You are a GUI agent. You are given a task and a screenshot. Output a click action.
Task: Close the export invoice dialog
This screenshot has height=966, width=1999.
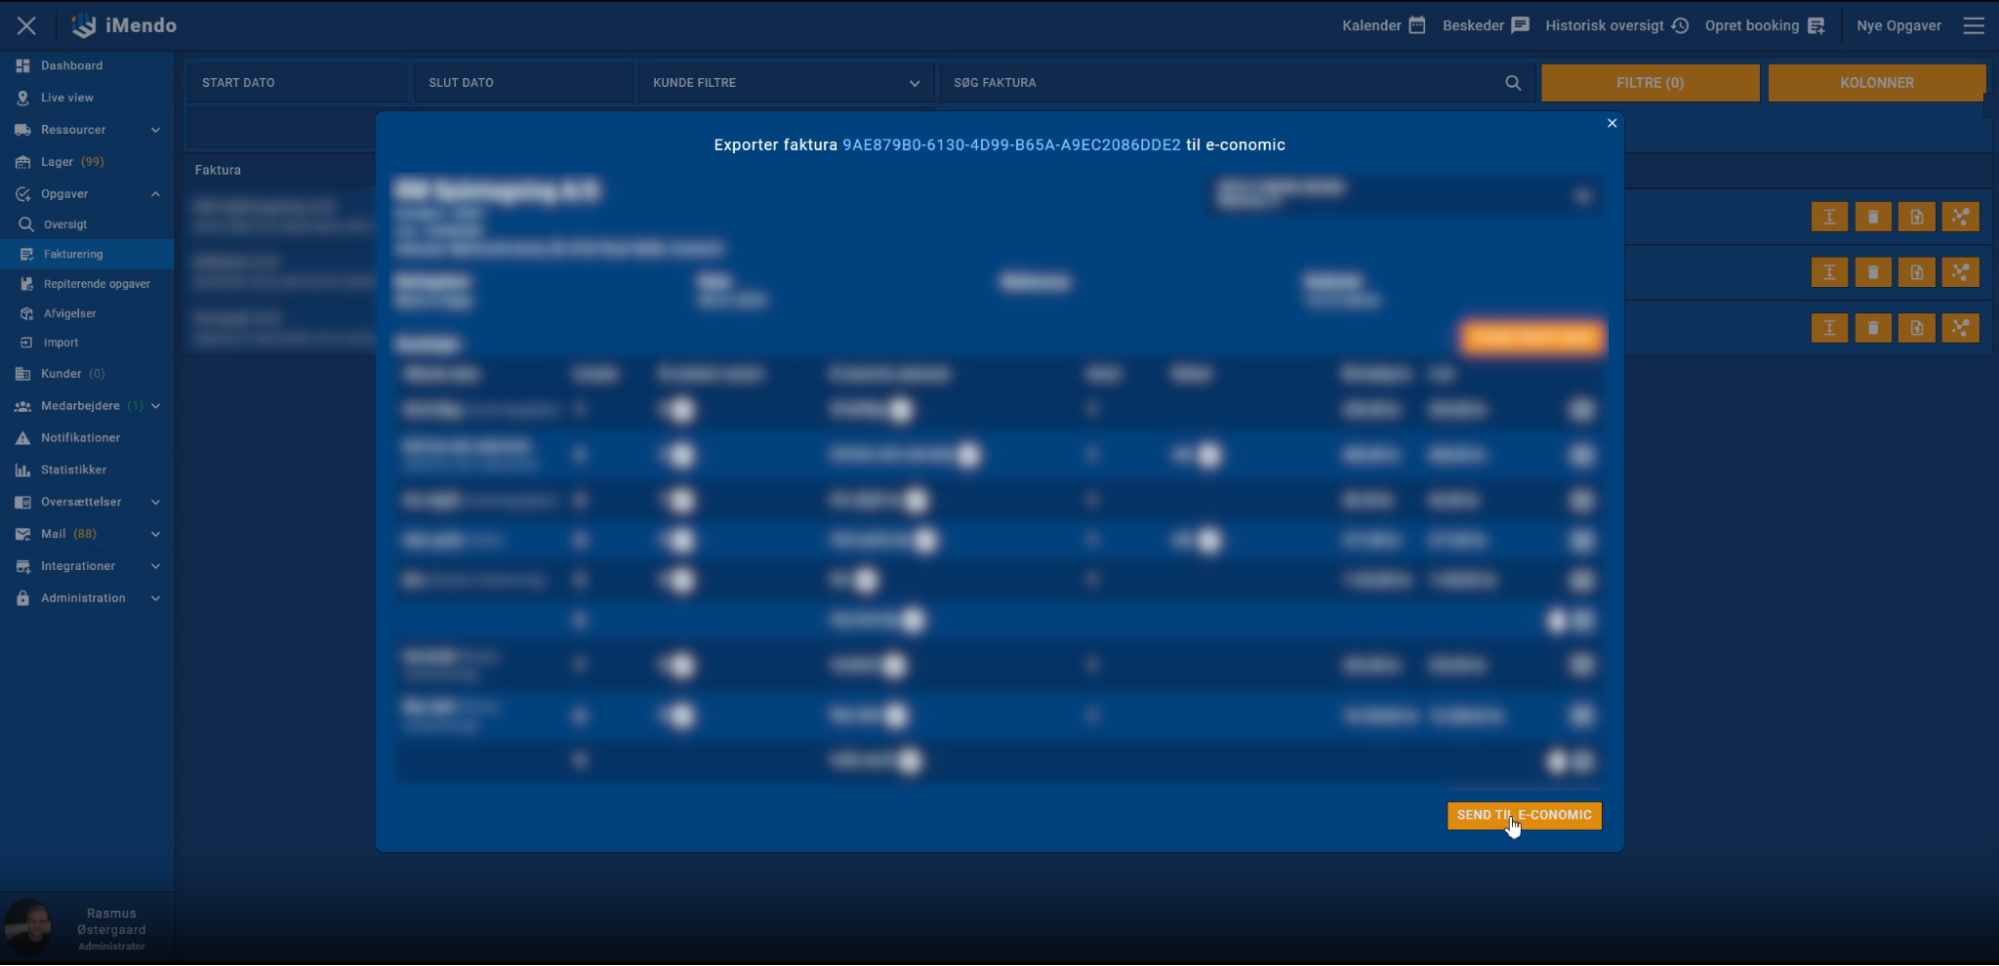[x=1611, y=123]
